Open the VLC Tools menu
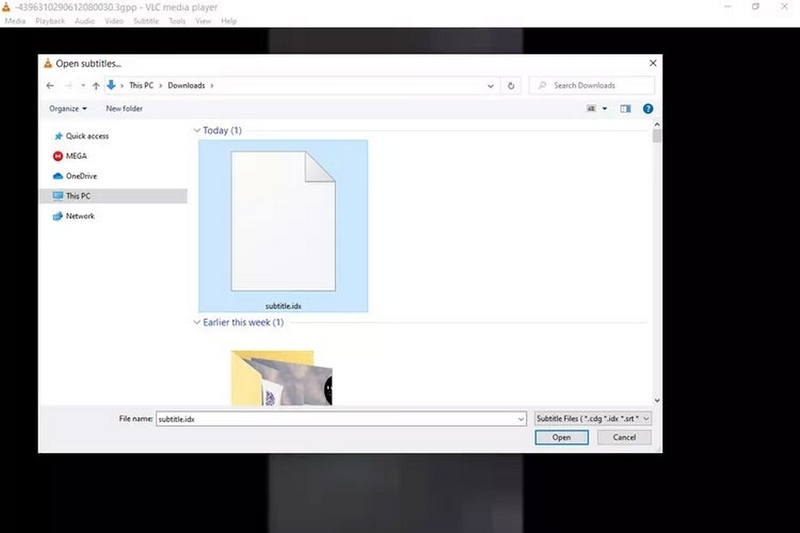 [177, 21]
